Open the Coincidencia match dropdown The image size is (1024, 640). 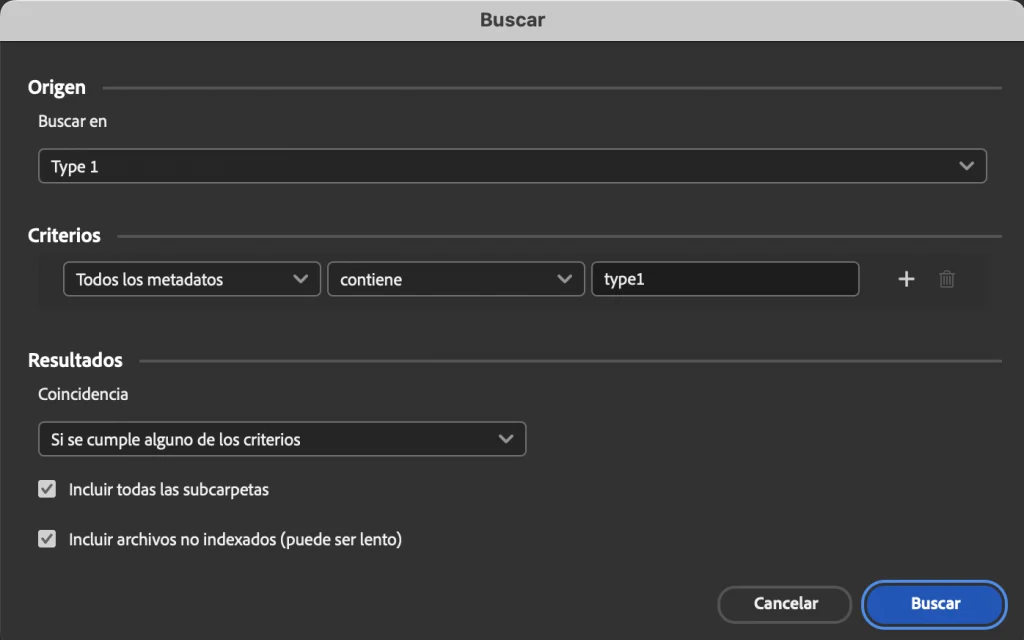(x=282, y=439)
